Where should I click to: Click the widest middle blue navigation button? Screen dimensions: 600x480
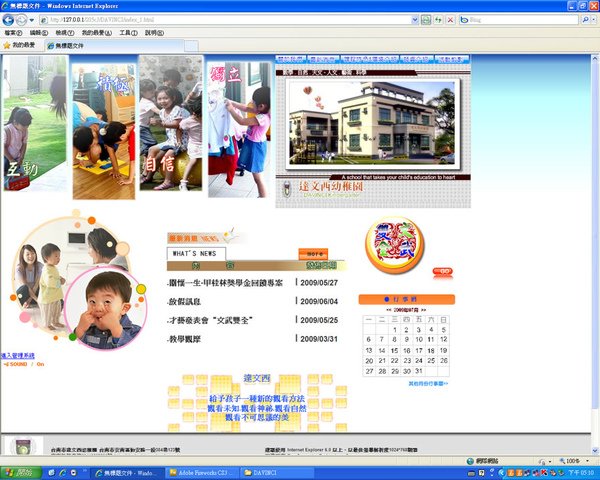point(370,59)
